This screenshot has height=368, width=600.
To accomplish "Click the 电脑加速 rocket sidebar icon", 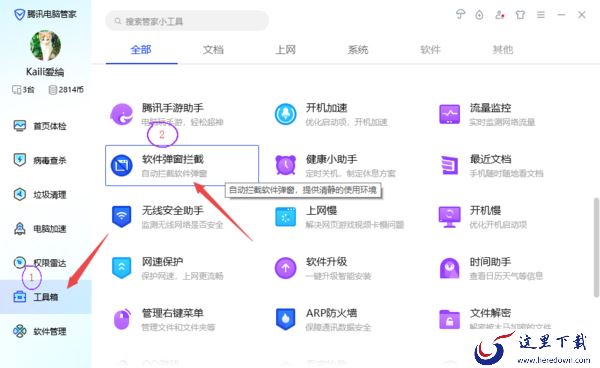I will (20, 228).
